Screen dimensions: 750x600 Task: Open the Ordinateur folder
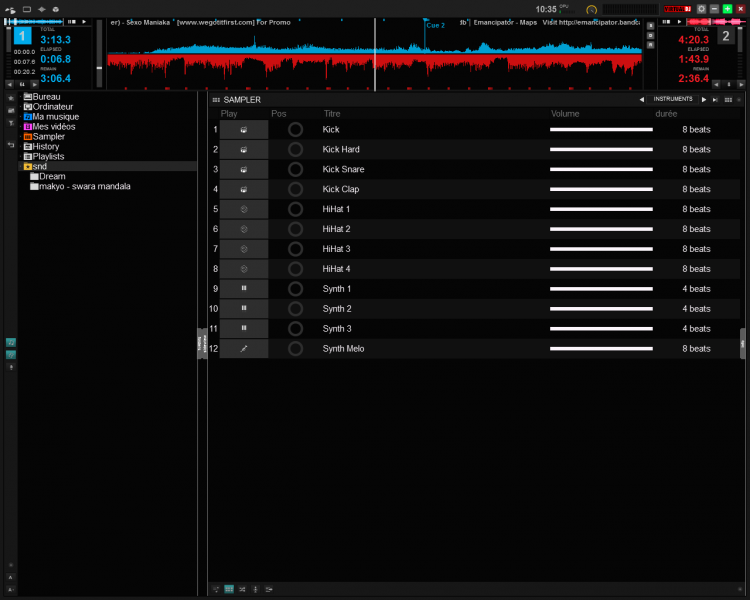coord(48,107)
